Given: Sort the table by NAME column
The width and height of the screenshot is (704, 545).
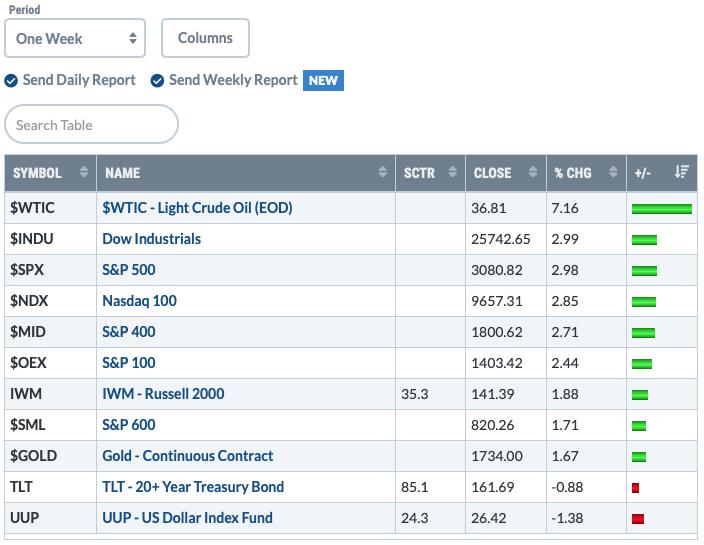Looking at the screenshot, I should tap(246, 173).
